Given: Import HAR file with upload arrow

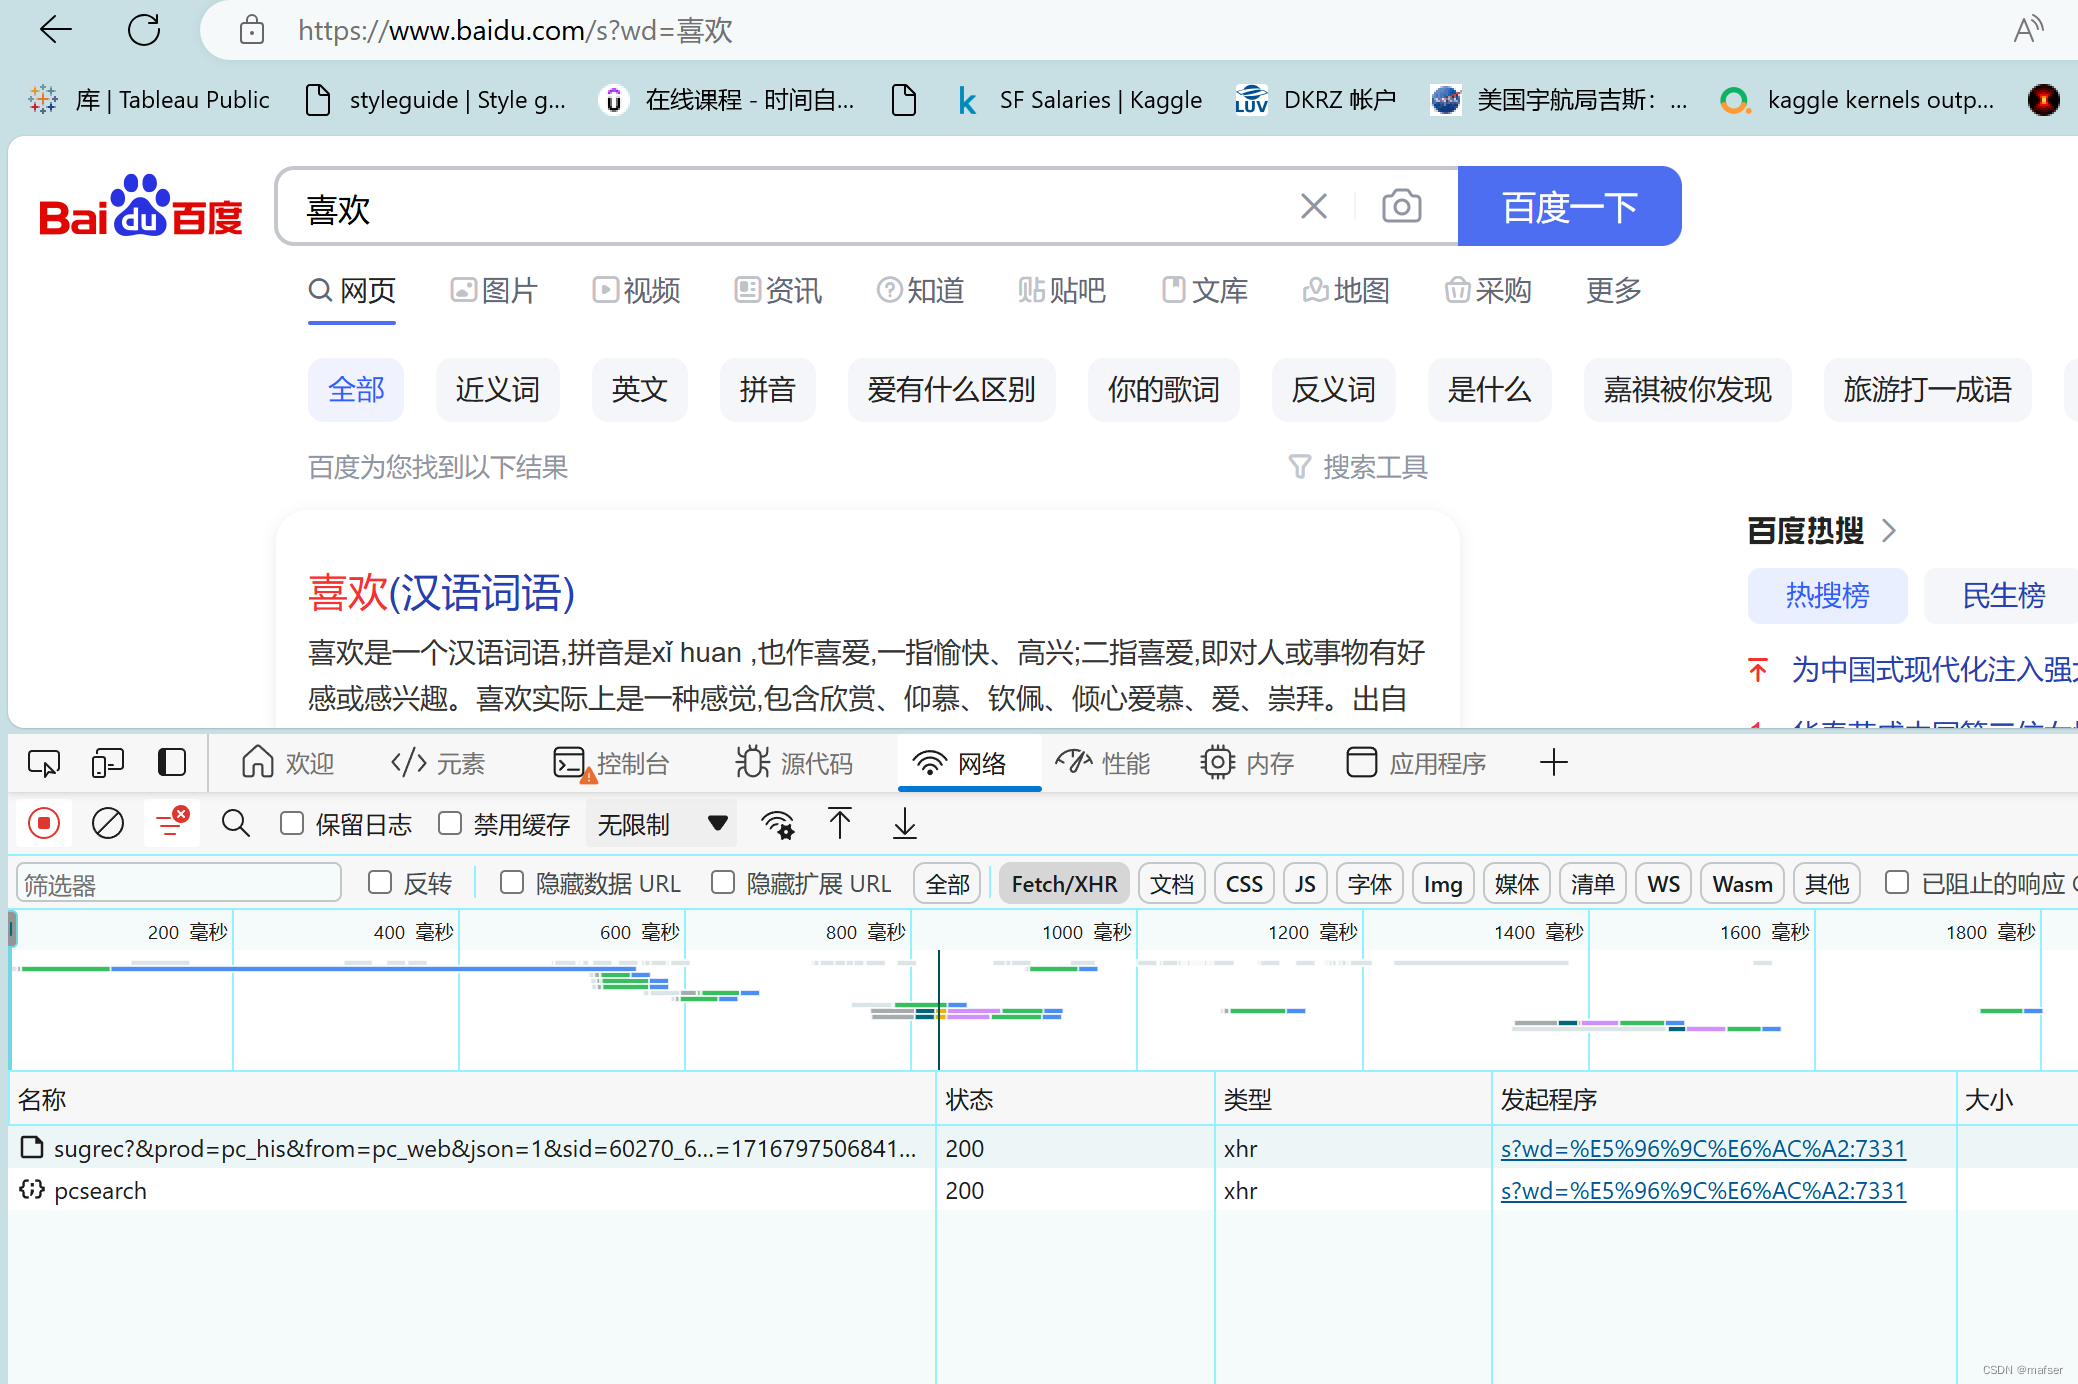Looking at the screenshot, I should [x=840, y=823].
